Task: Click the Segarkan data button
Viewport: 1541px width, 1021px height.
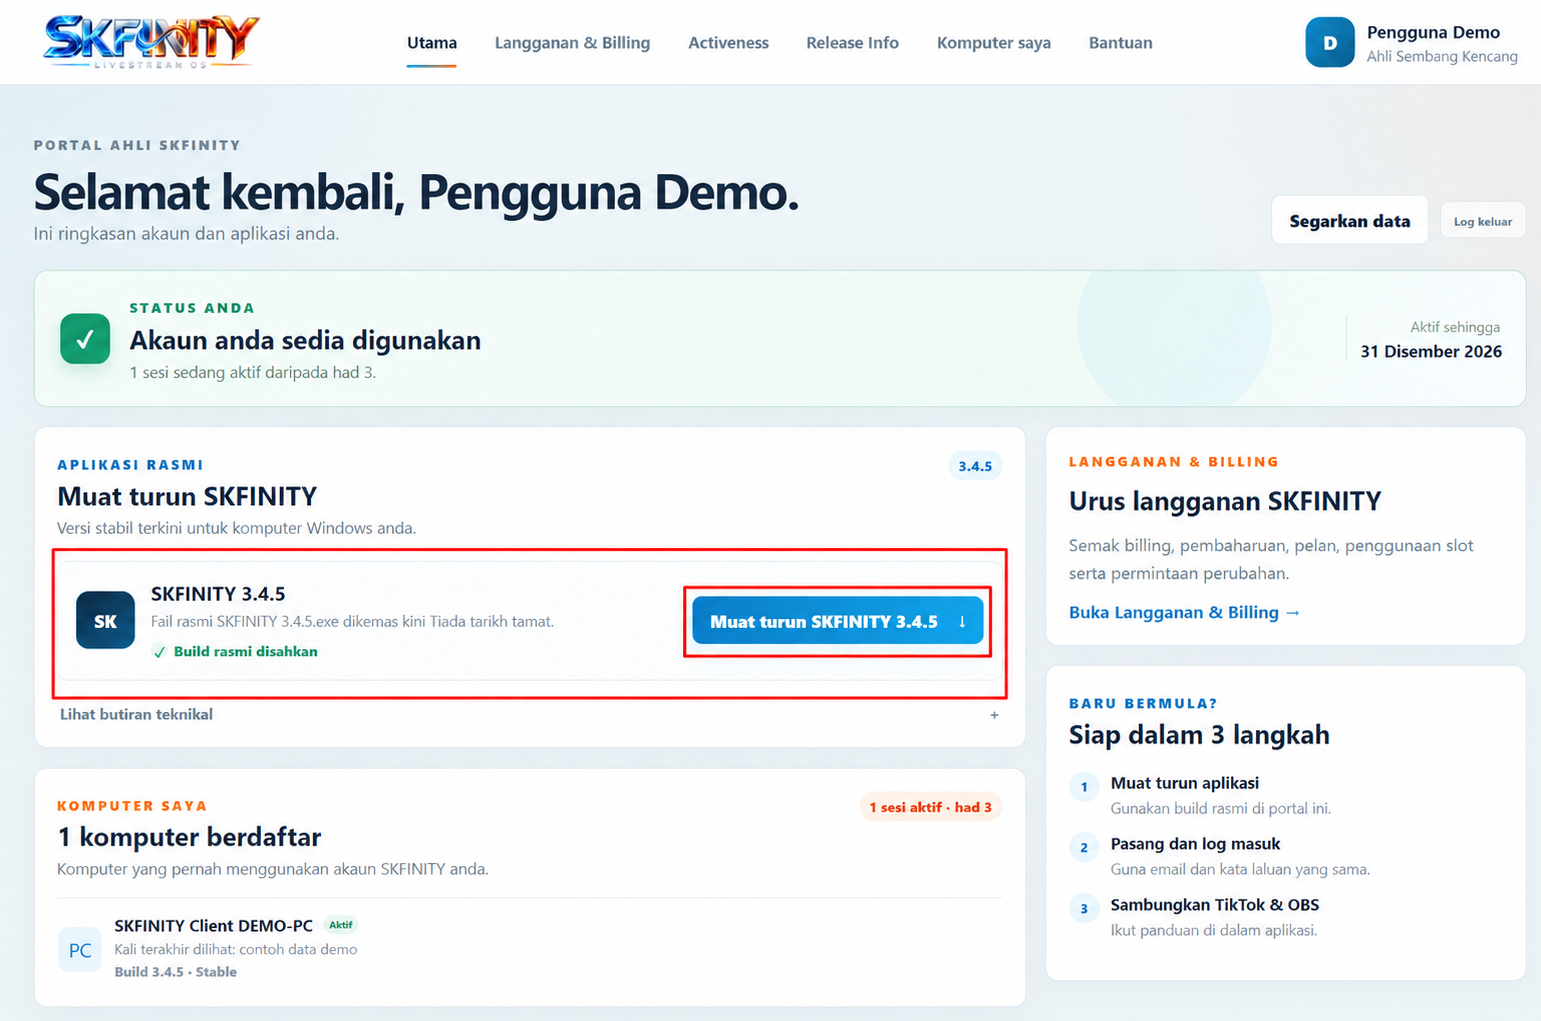Action: pos(1350,221)
